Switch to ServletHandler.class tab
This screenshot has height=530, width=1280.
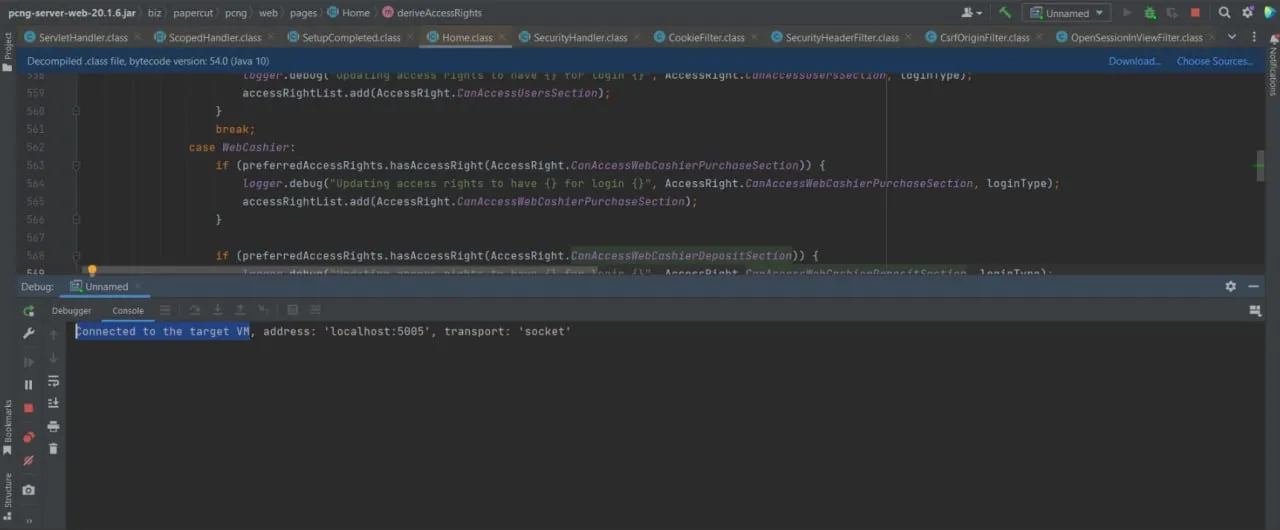tap(83, 37)
